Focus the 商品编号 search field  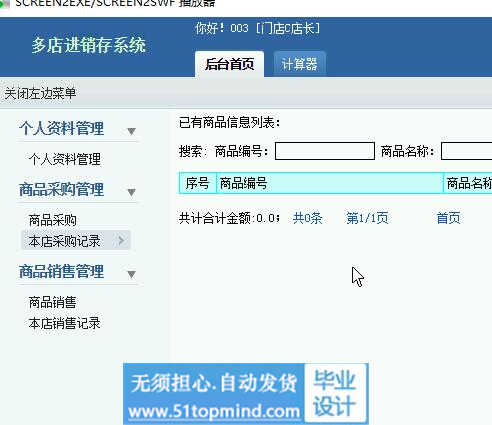[325, 151]
